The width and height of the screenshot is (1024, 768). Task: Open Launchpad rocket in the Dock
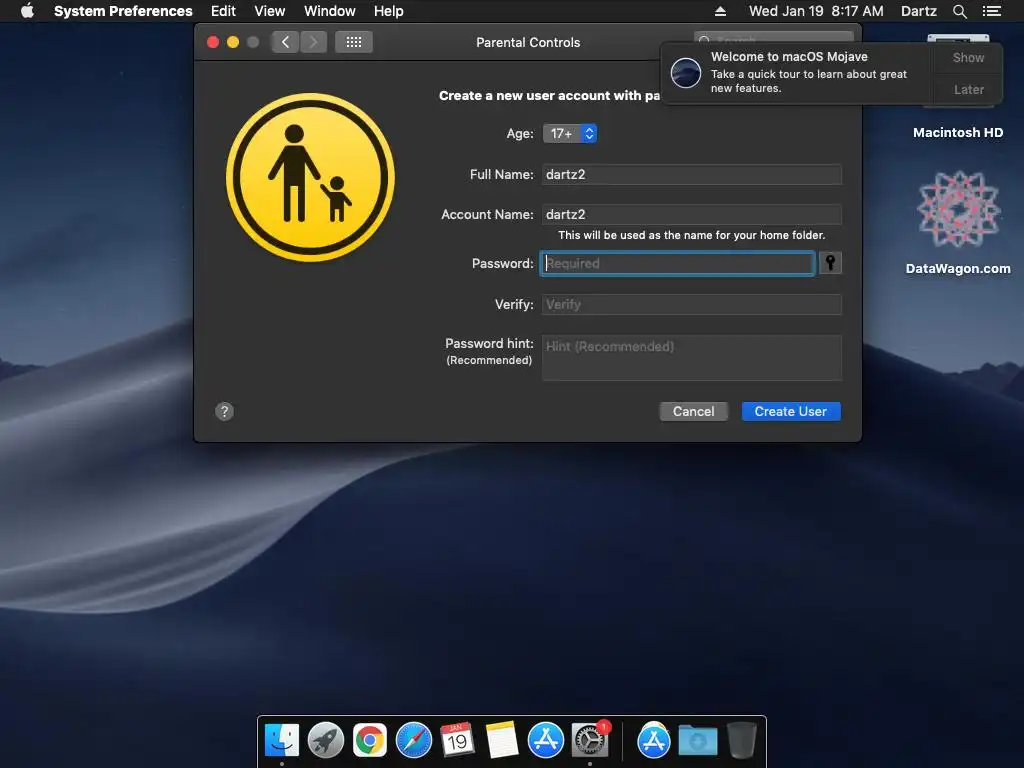coord(326,741)
